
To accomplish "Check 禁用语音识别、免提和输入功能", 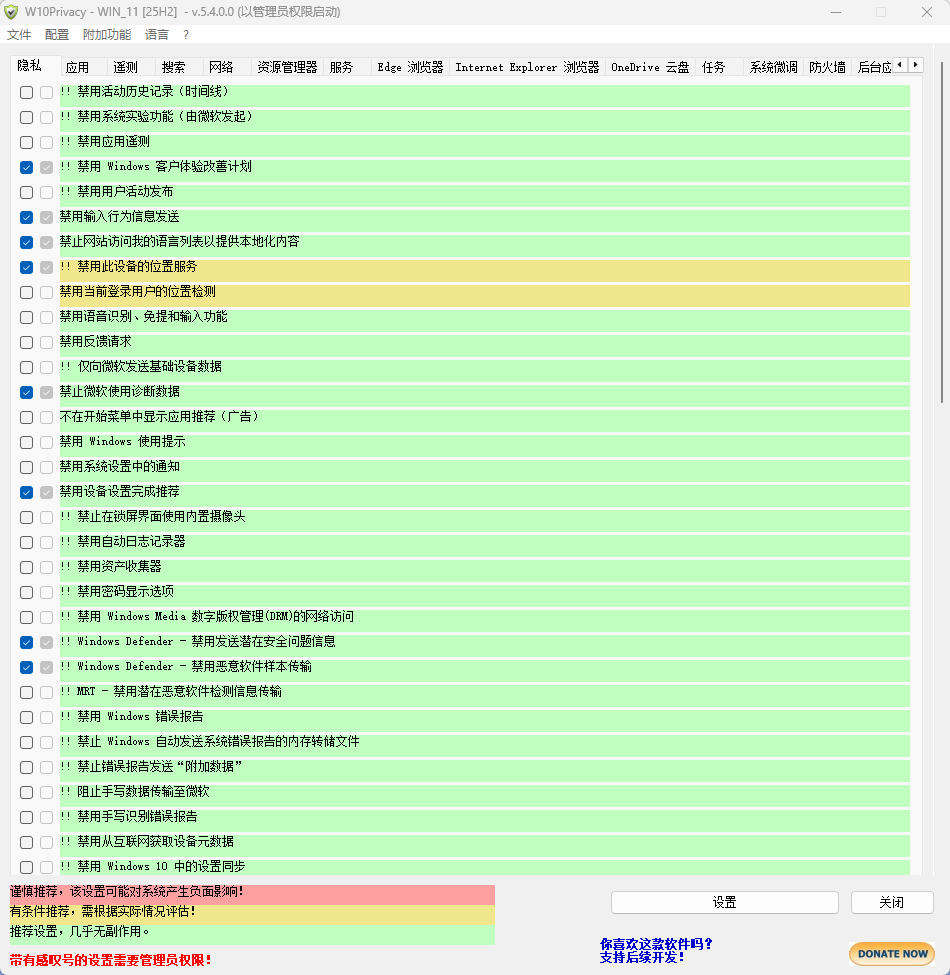I will point(26,317).
